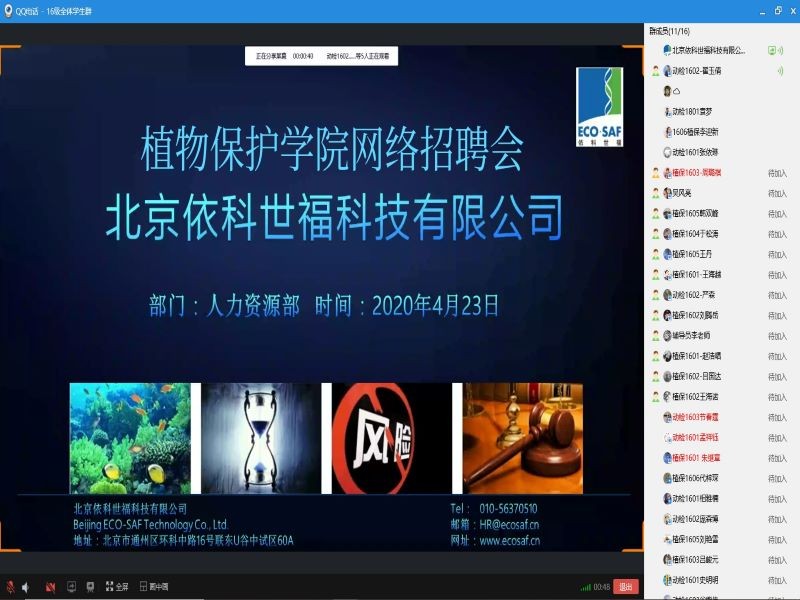Click the 风险 prohibition sign image

[x=392, y=438]
